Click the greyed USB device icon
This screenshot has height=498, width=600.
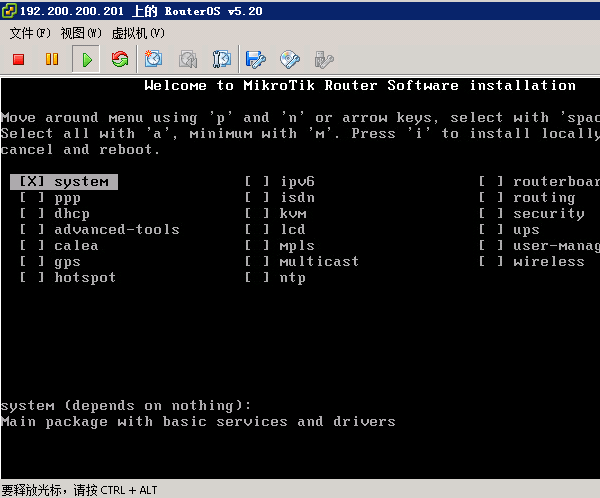(324, 59)
